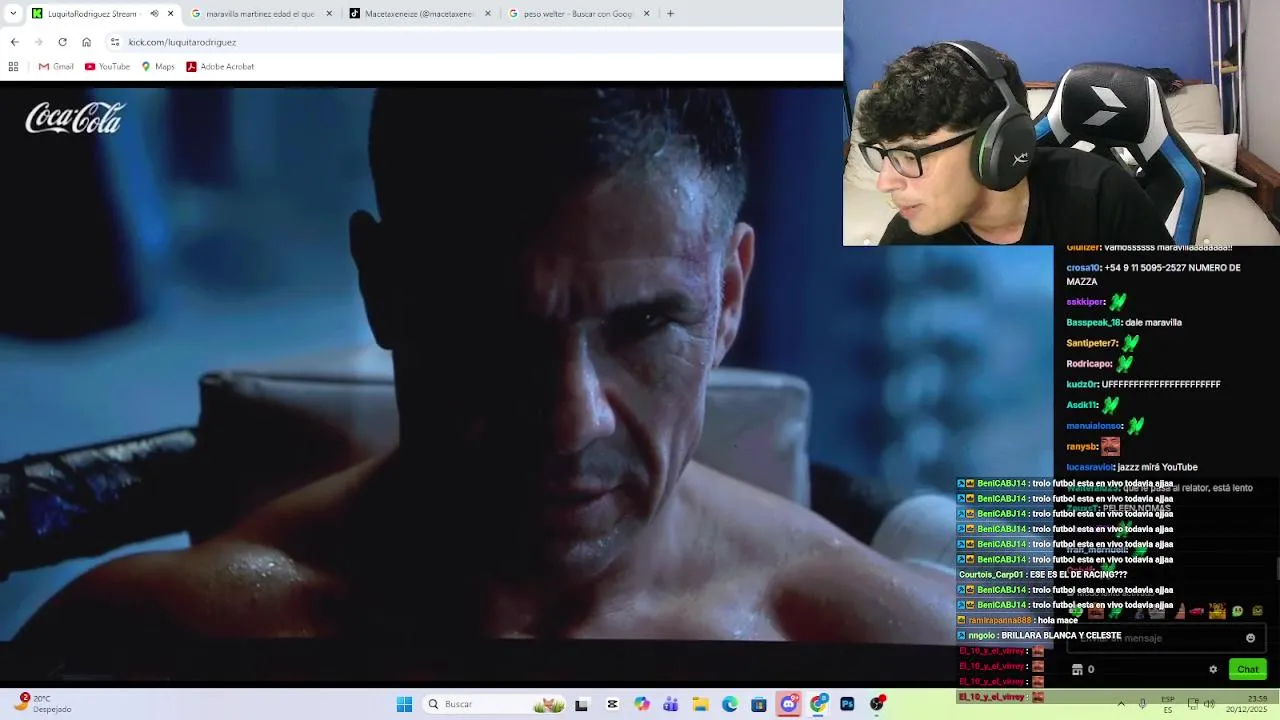Viewport: 1280px width, 720px height.
Task: View site information icon in address bar
Action: (x=115, y=42)
